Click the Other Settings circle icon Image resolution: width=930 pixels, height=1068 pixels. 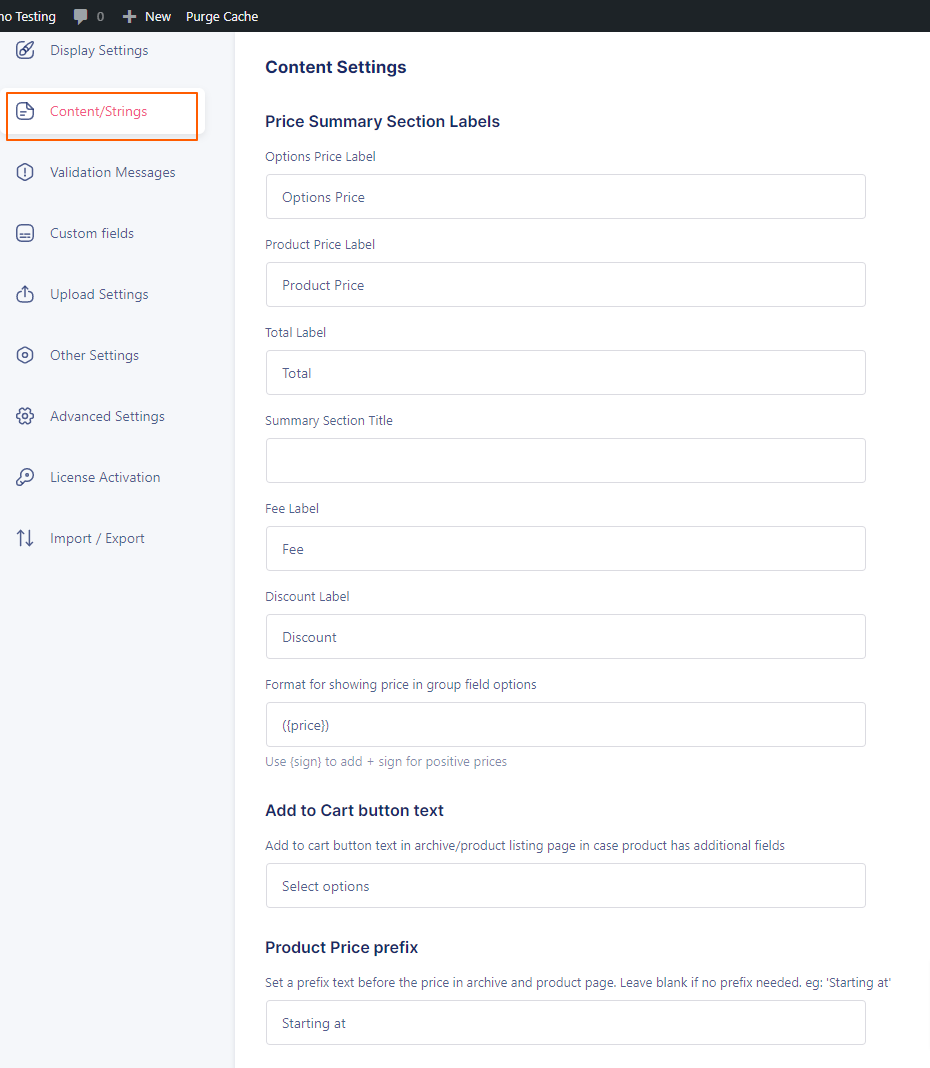click(x=25, y=355)
